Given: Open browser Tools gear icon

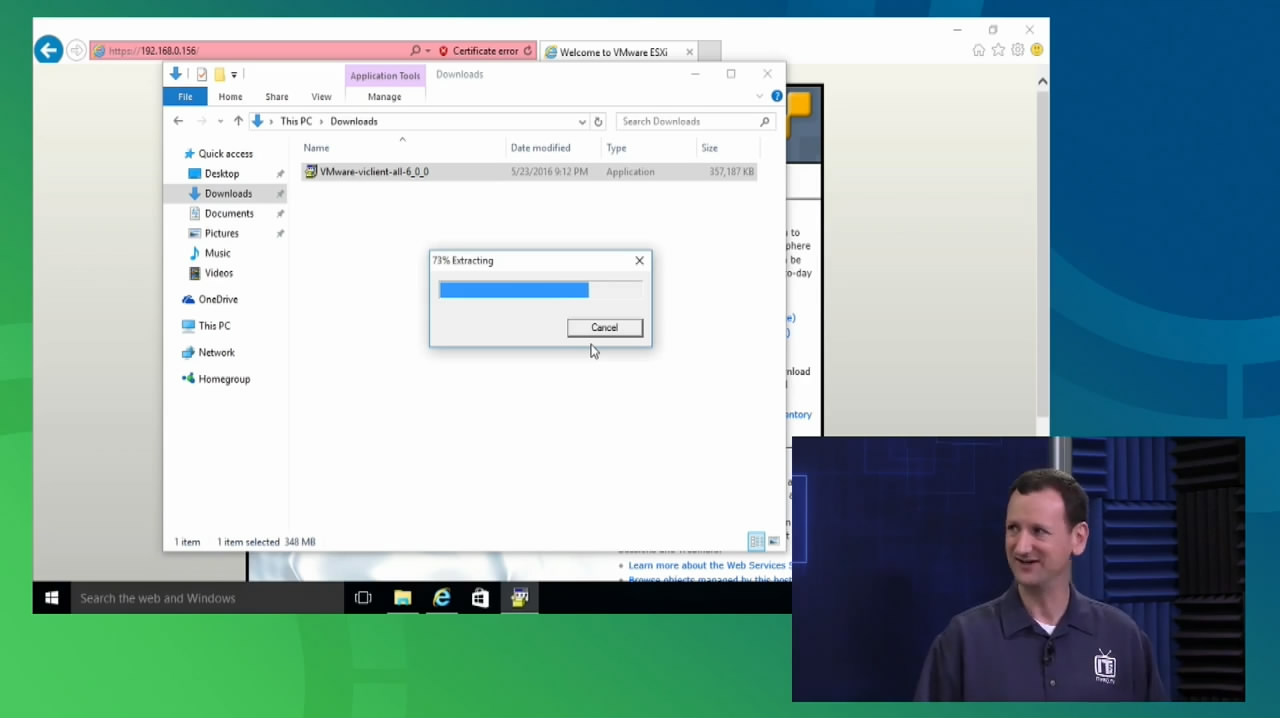Looking at the screenshot, I should [1017, 50].
